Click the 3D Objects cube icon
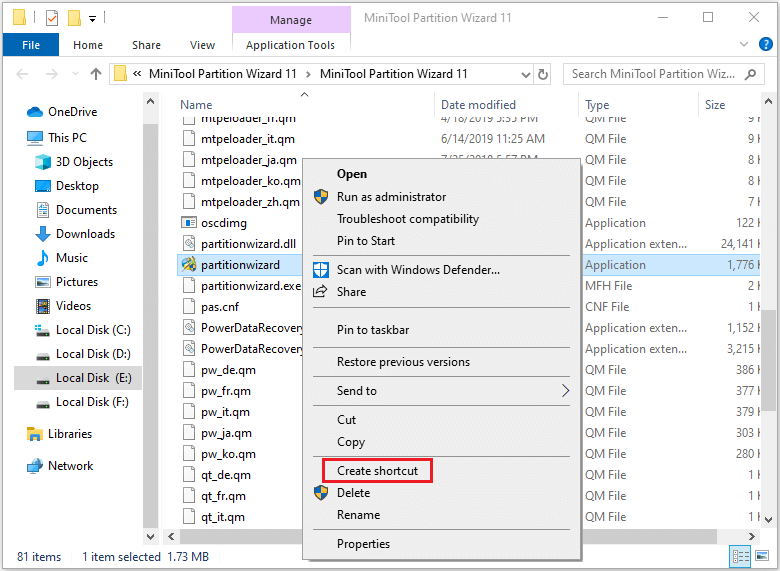 click(43, 162)
